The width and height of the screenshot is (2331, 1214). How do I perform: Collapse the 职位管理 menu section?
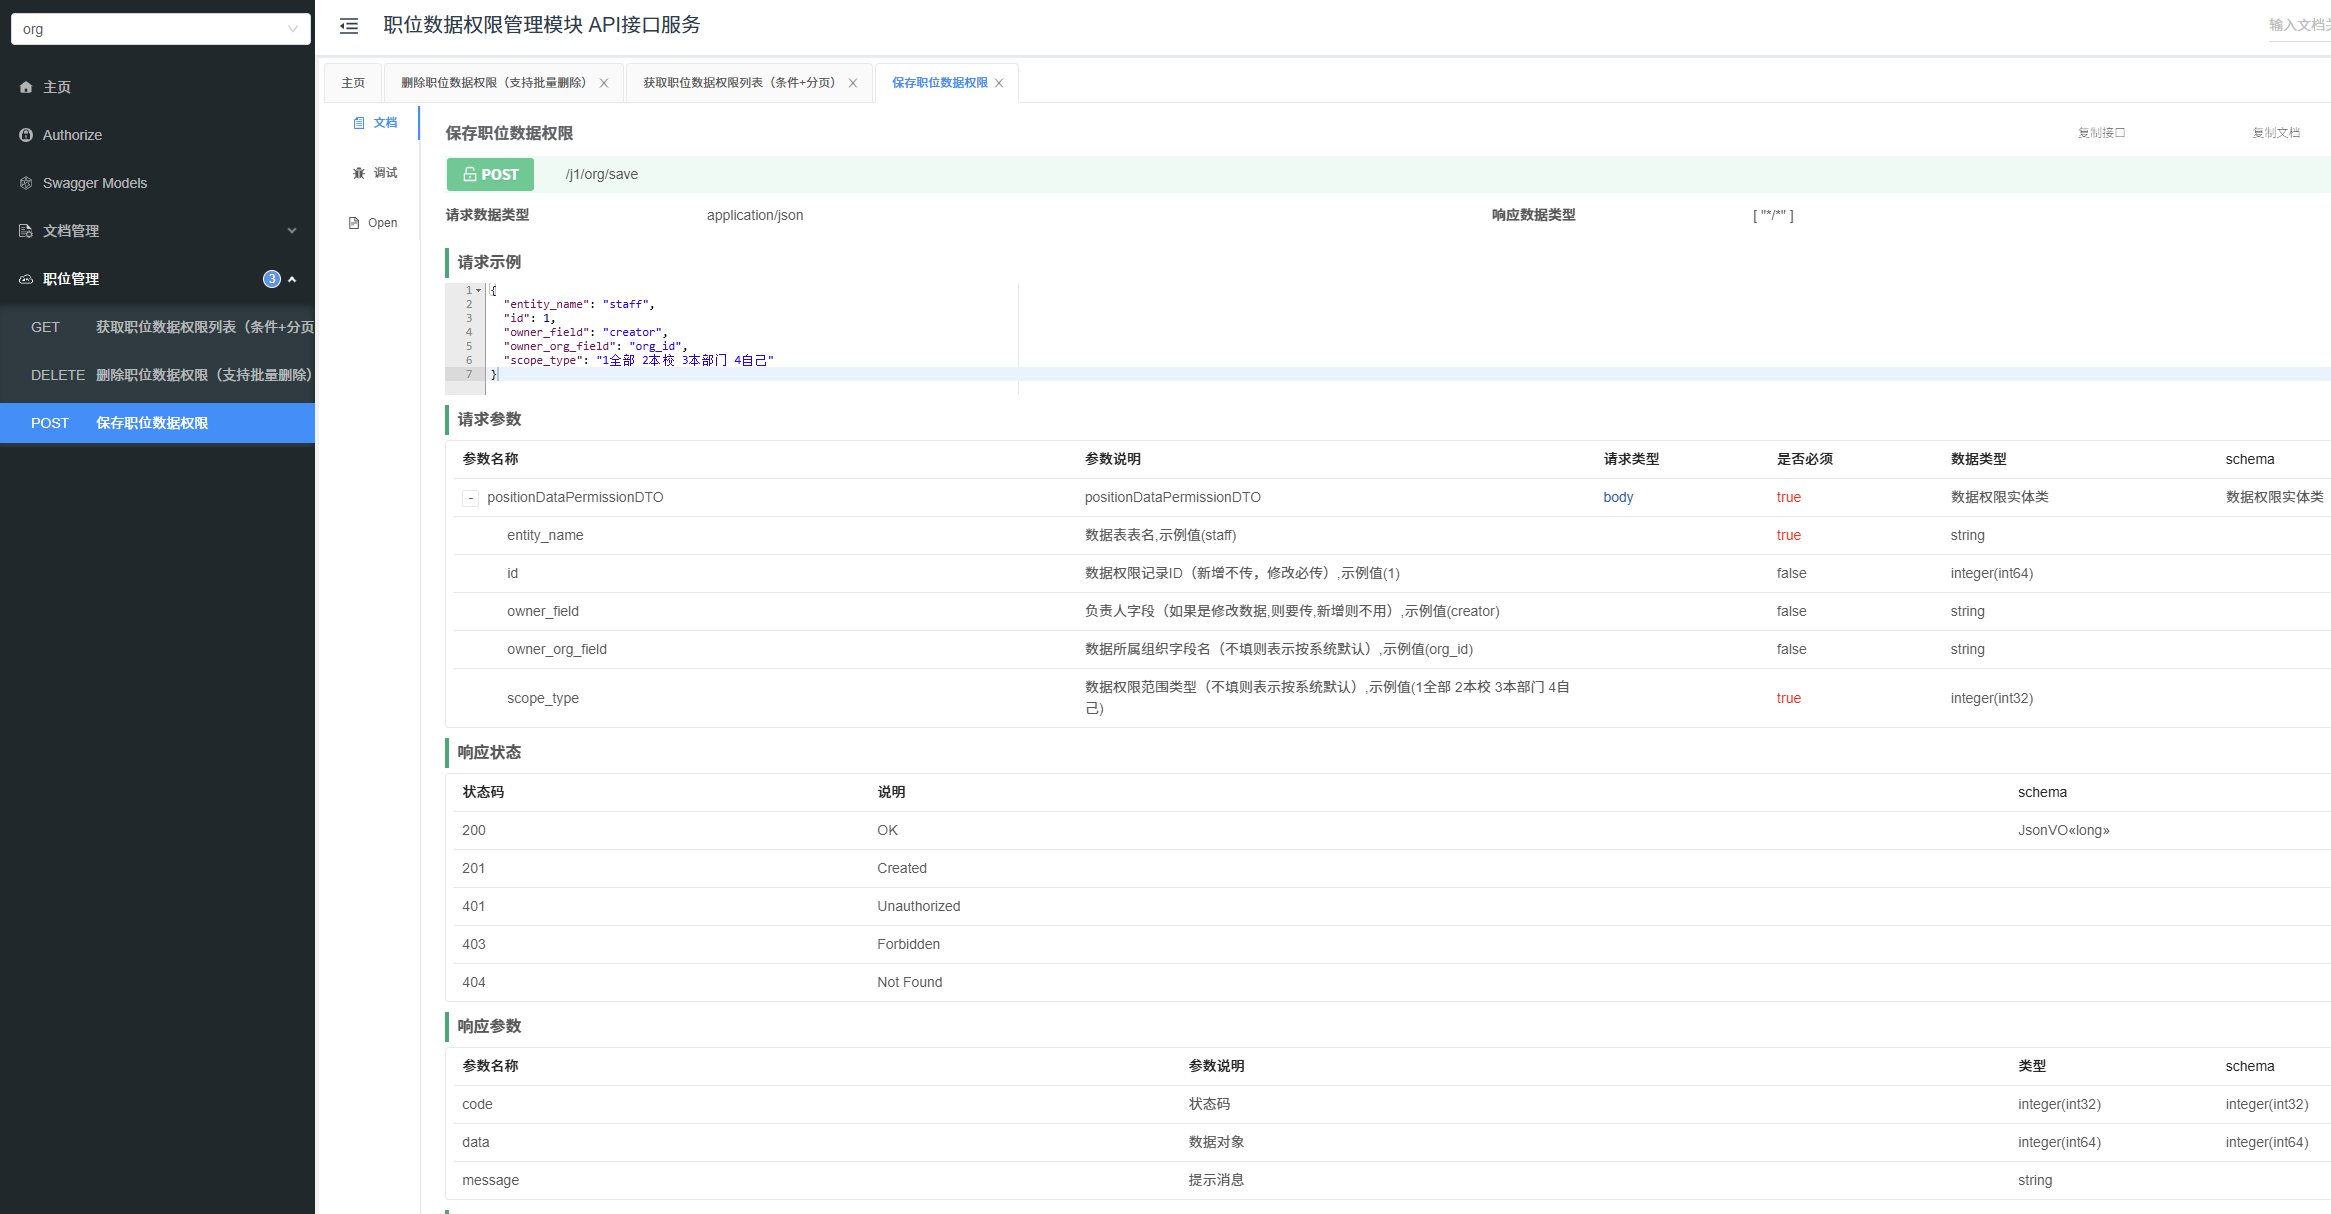coord(292,279)
